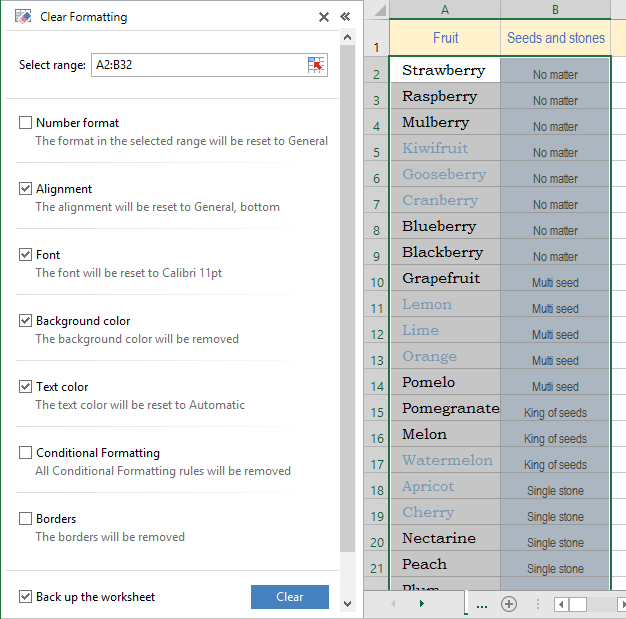Screen dimensions: 626x619
Task: Select the Blueberry cell
Action: (445, 226)
